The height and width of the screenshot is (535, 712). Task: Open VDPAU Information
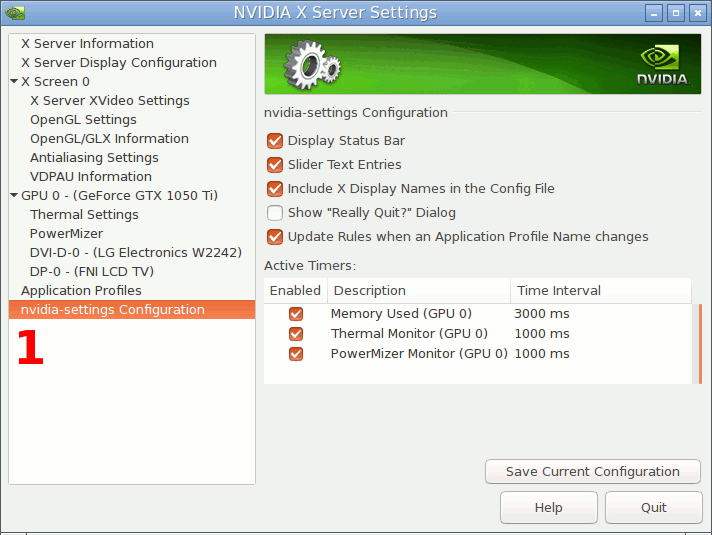coord(91,177)
